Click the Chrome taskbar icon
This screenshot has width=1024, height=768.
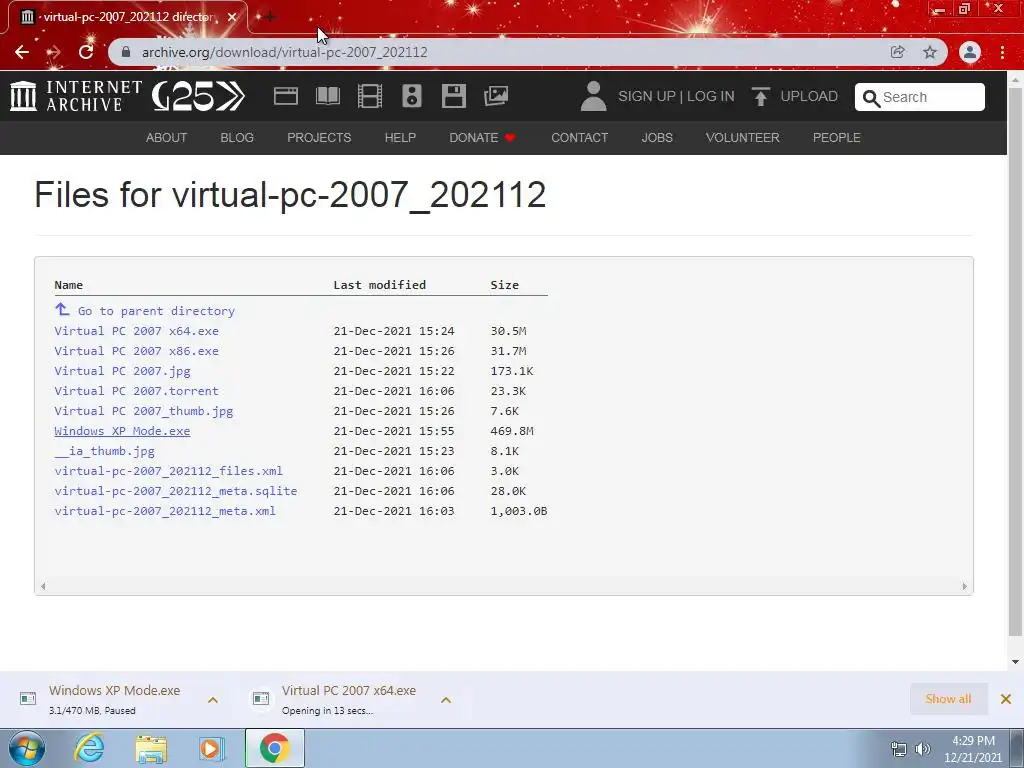274,748
